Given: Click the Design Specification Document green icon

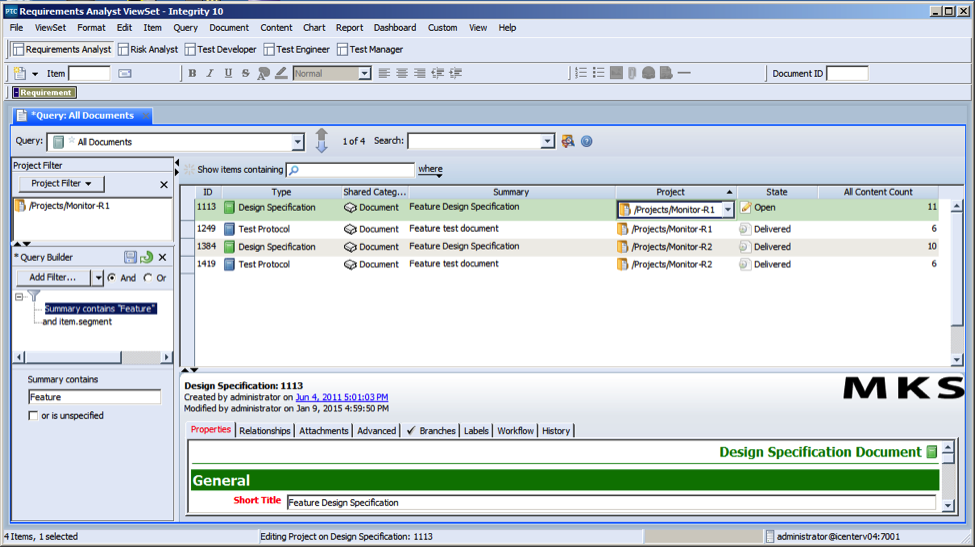Looking at the screenshot, I should pos(931,452).
